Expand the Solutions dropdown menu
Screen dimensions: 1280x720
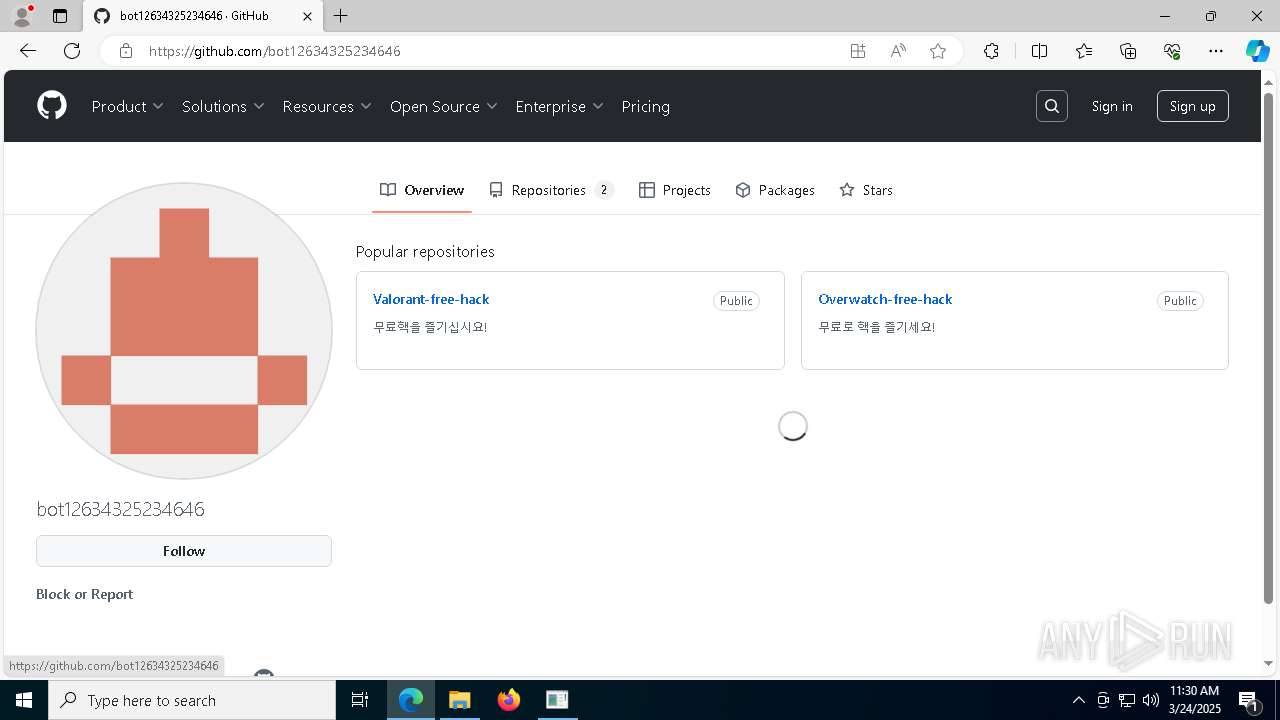click(x=223, y=106)
